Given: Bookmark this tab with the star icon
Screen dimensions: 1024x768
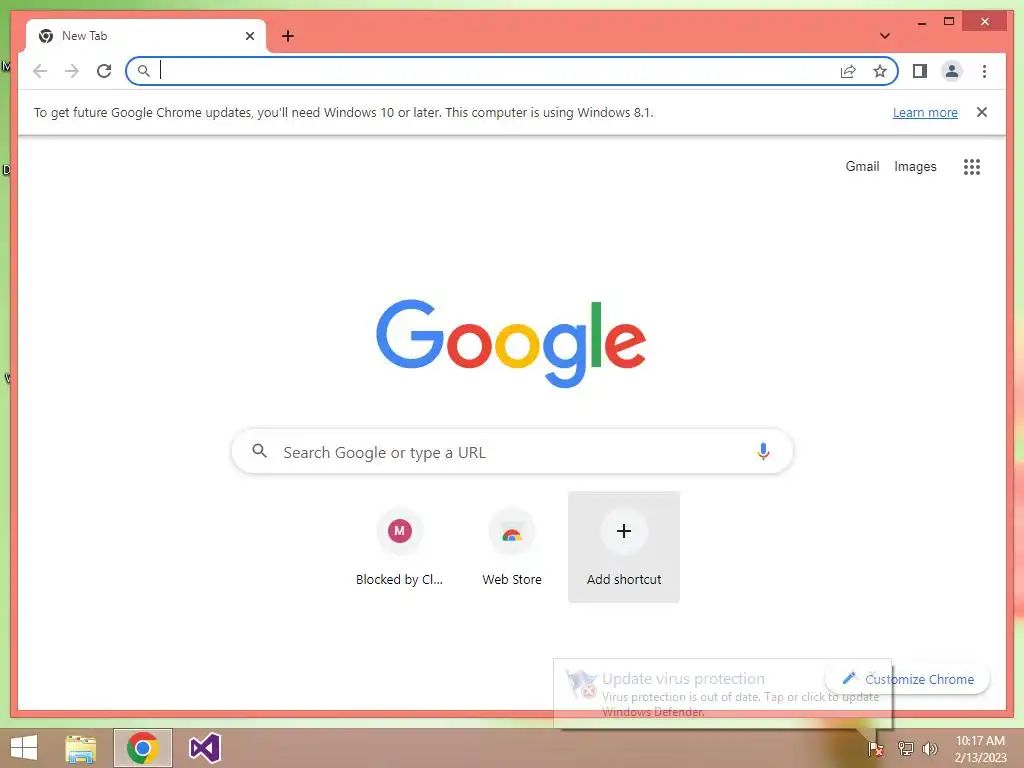Looking at the screenshot, I should point(880,71).
